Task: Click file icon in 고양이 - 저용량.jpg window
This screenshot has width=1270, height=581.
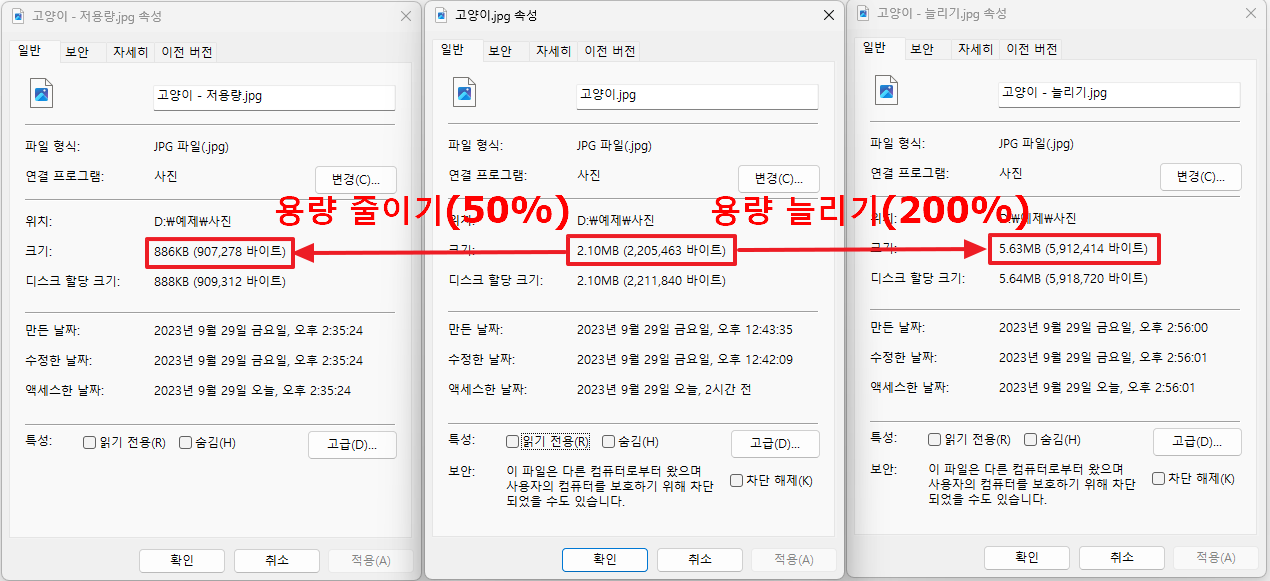Action: click(42, 93)
